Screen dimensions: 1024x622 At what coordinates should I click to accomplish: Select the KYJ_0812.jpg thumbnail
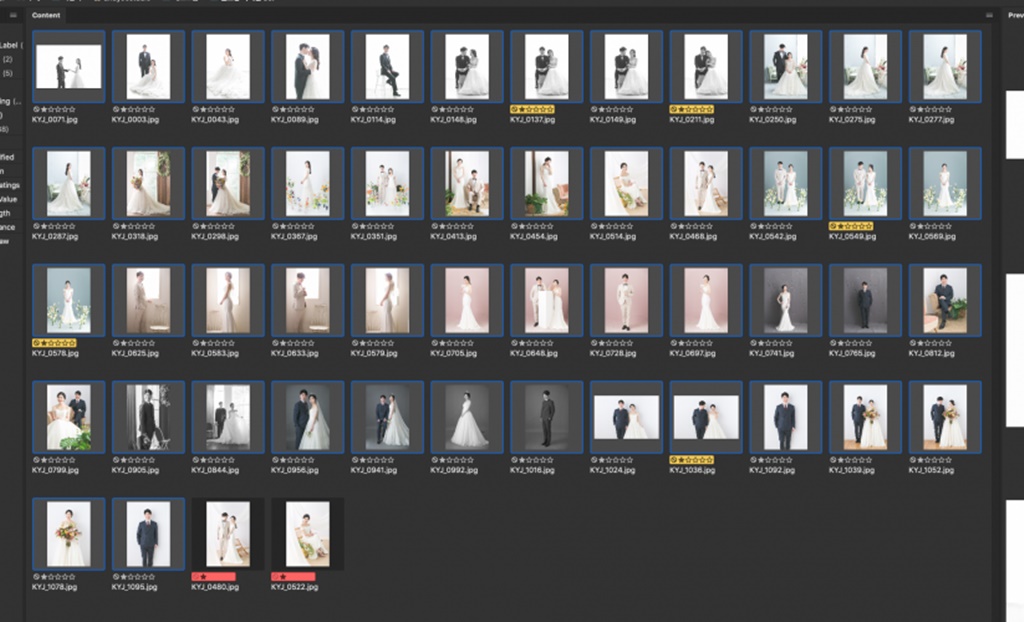tap(945, 300)
